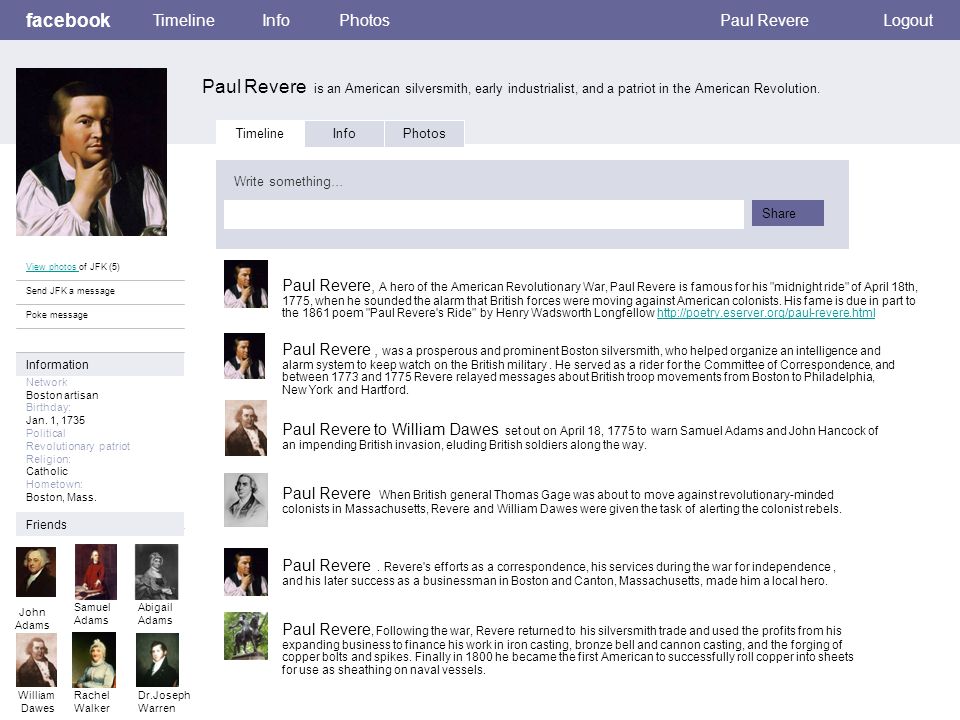Click the 'Boston, Mass.' hometown value

tap(61, 497)
